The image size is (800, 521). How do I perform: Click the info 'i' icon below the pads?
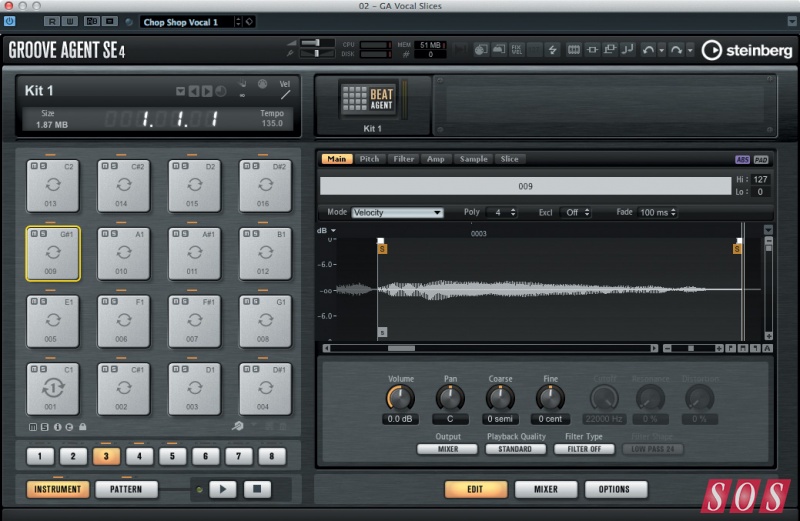coord(57,427)
